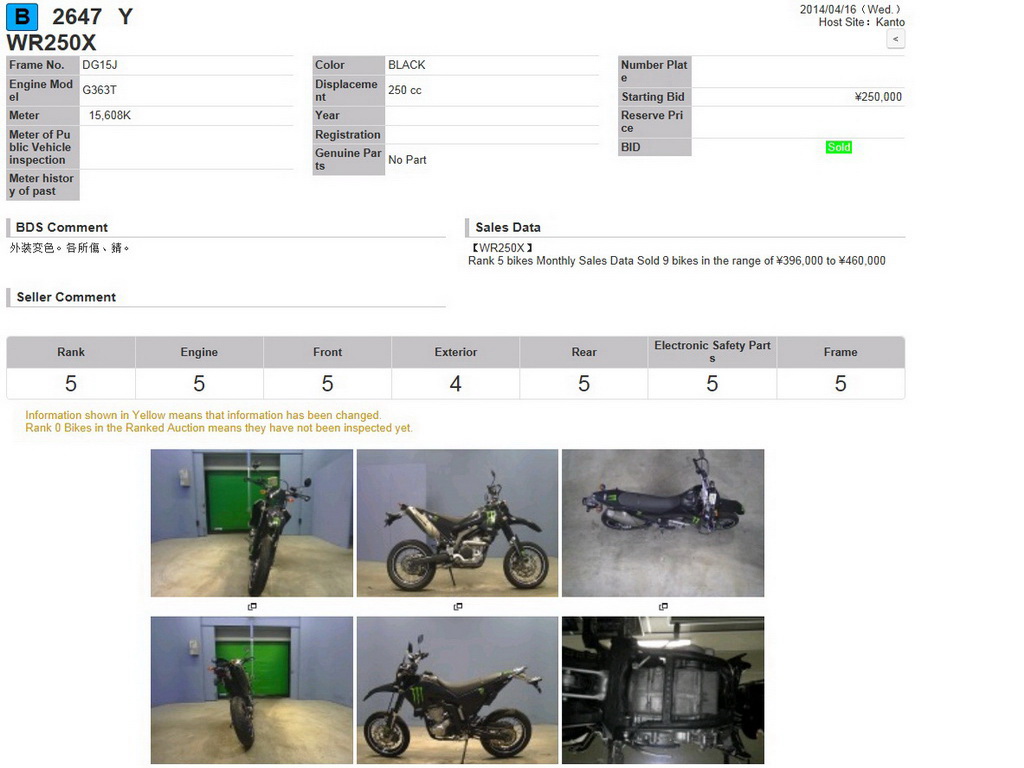Open the rear-view motorcycle thumbnail
The height and width of the screenshot is (768, 1024).
pyautogui.click(x=252, y=690)
